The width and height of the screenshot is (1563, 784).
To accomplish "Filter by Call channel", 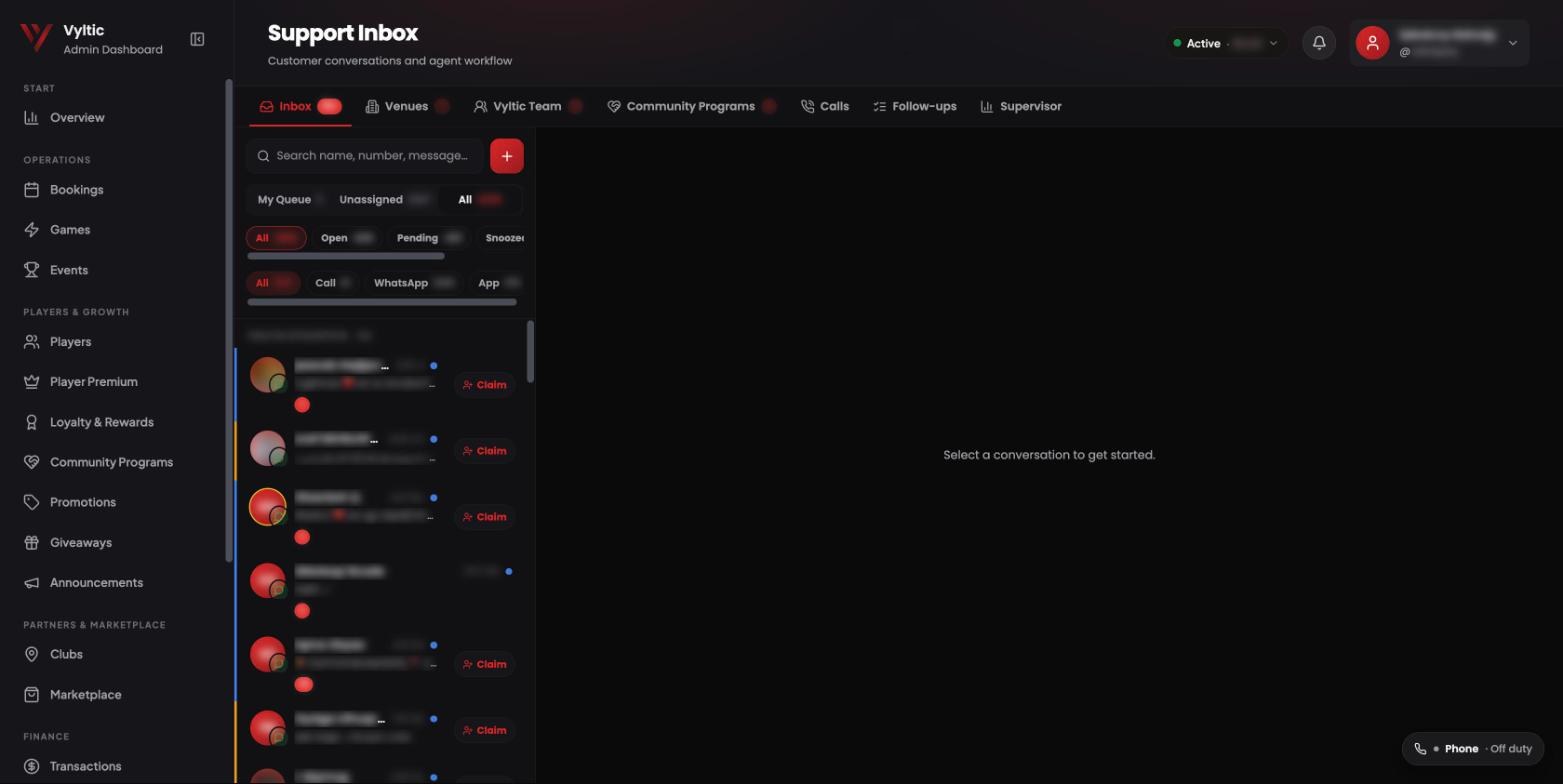I will coord(332,283).
